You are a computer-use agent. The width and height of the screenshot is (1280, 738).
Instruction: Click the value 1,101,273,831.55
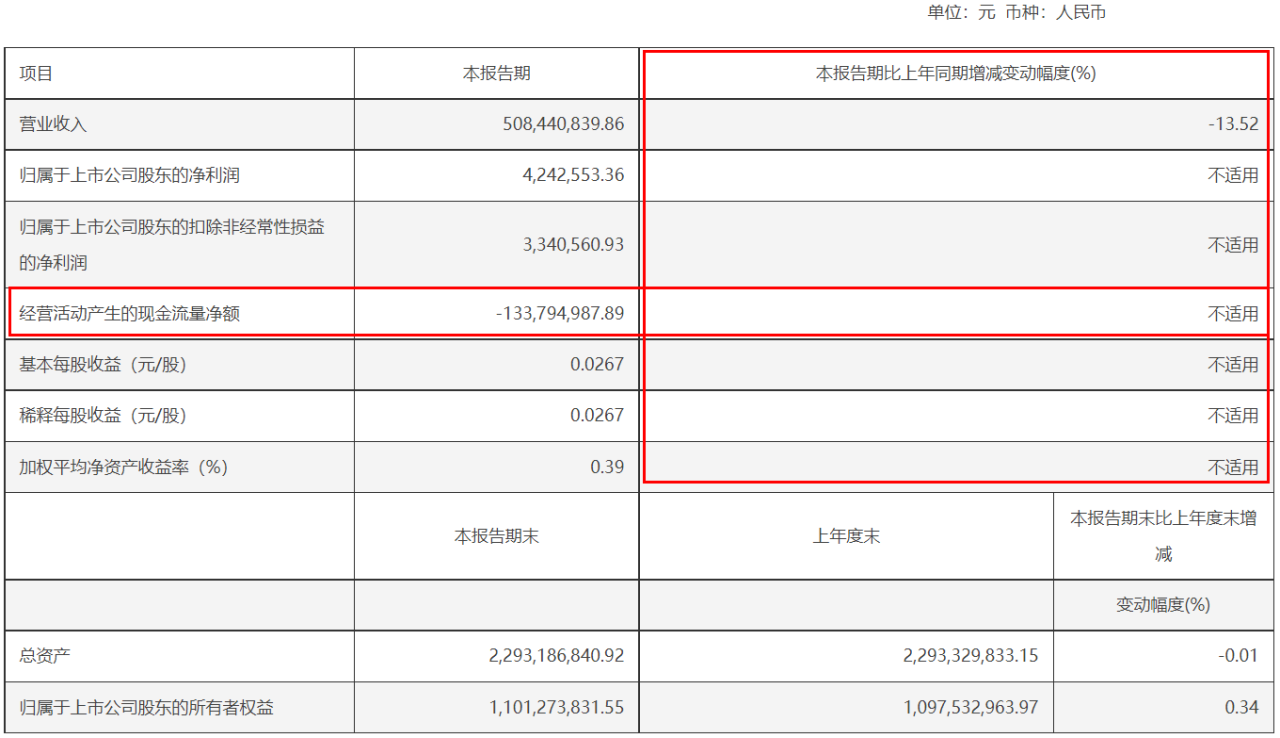[x=557, y=708]
